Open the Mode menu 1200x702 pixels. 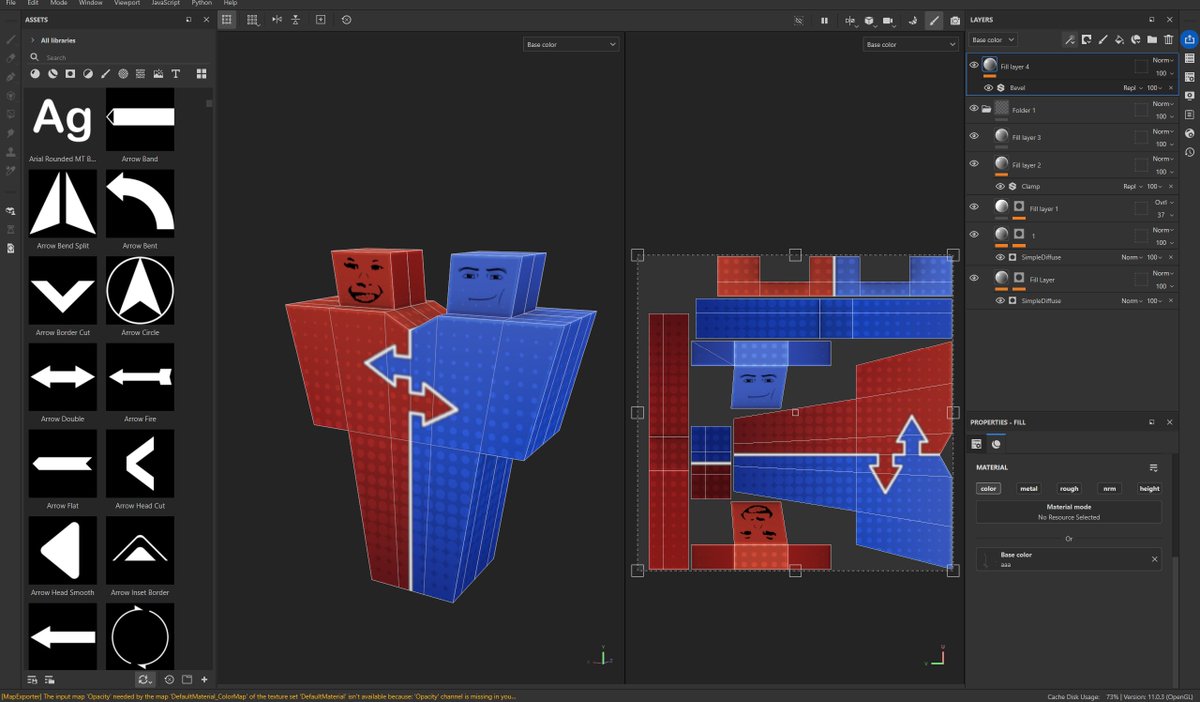pos(59,4)
